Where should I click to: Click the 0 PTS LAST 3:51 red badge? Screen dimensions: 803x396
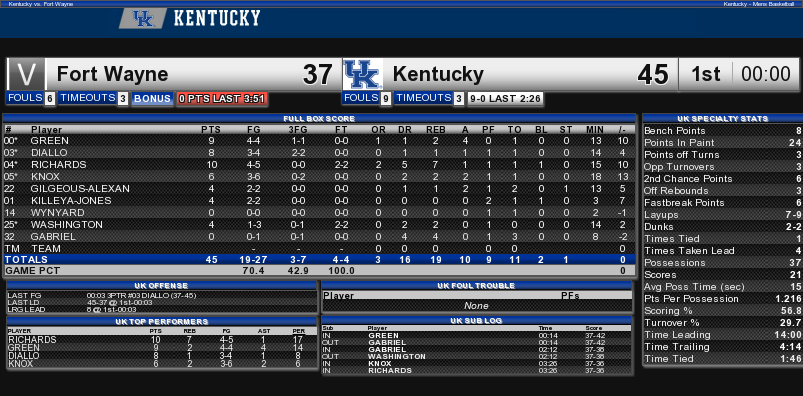222,99
